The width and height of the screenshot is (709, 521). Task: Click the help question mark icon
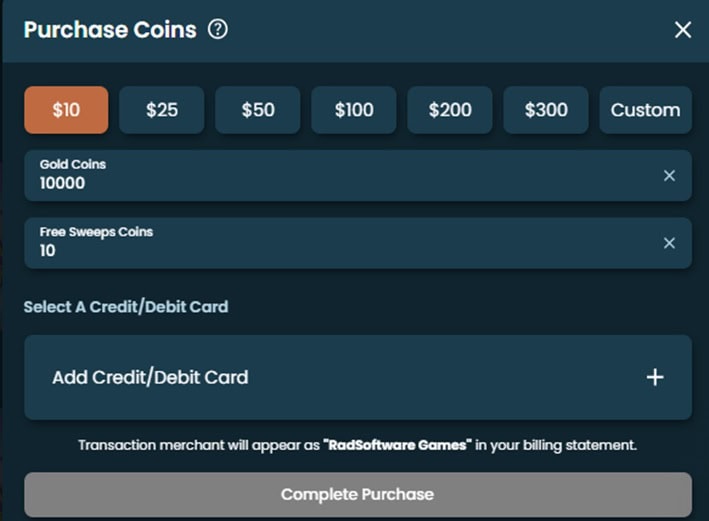click(218, 29)
